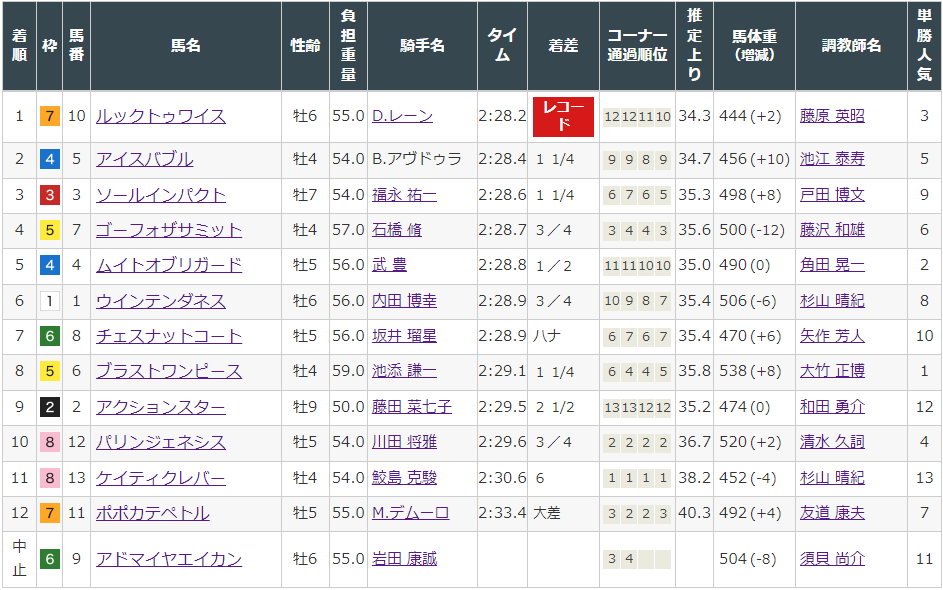
Task: Click the 調教師名 column header
Action: coord(851,46)
